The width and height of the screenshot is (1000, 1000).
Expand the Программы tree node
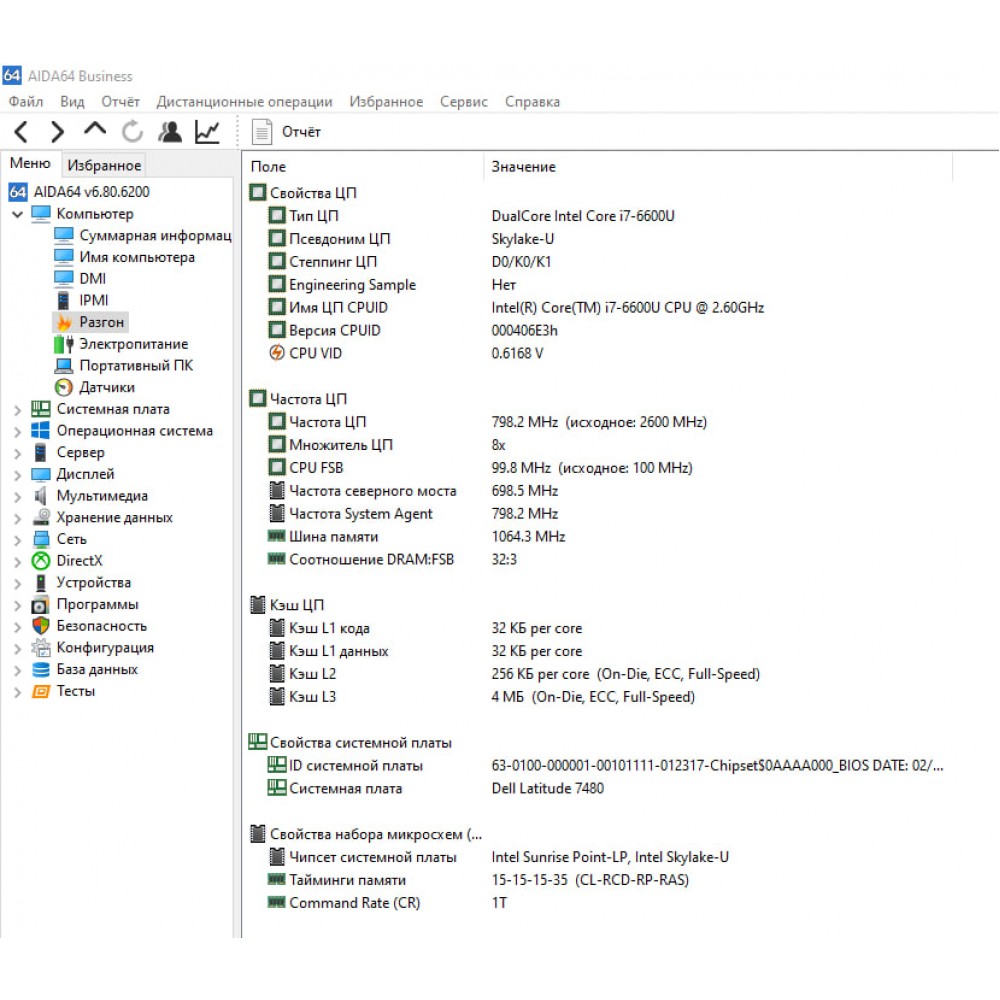(x=18, y=605)
